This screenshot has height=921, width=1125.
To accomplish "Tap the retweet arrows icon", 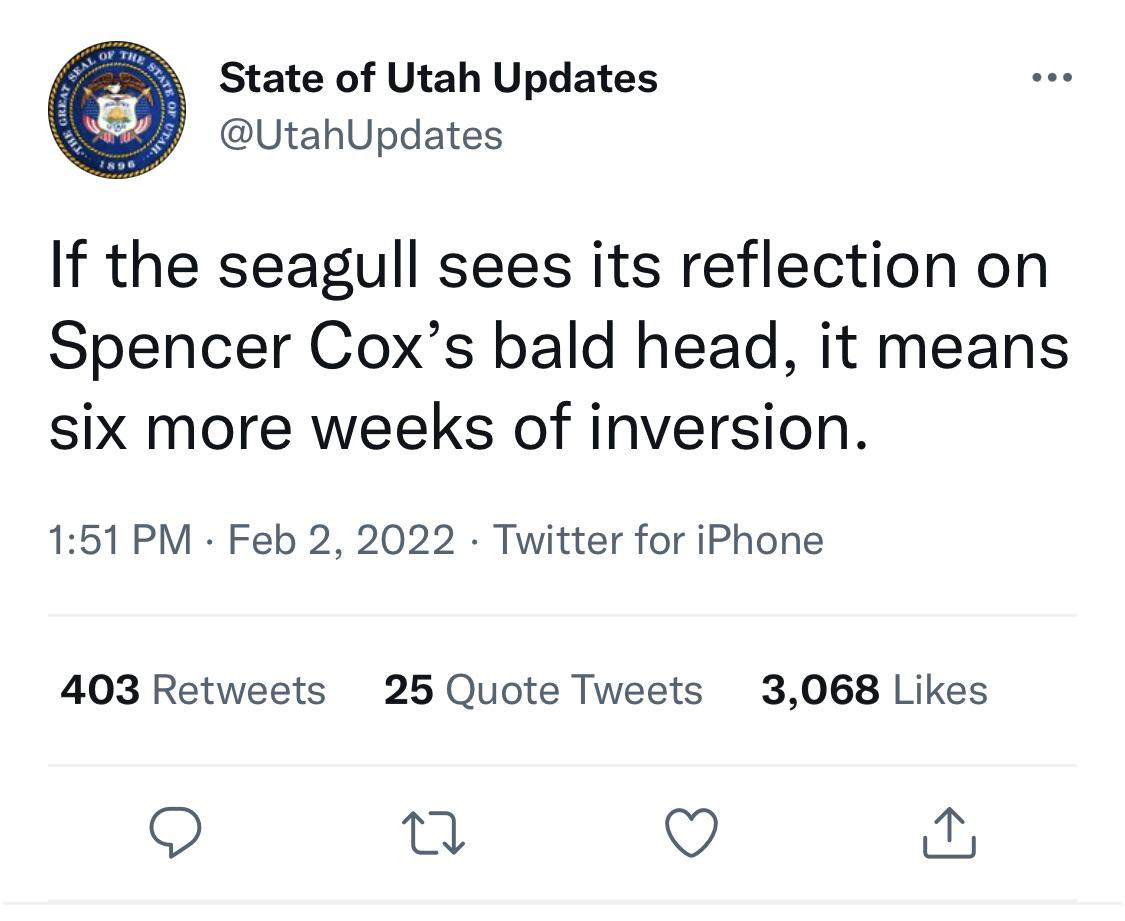I will click(433, 833).
